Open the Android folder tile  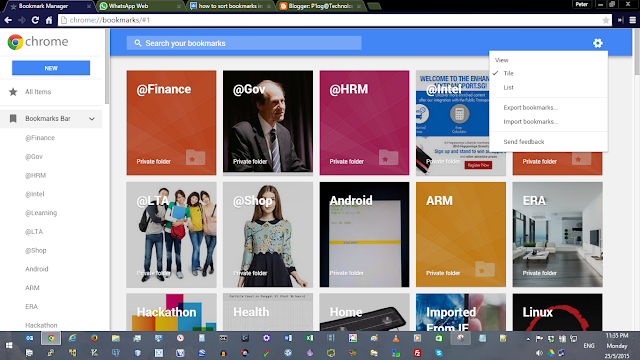364,235
